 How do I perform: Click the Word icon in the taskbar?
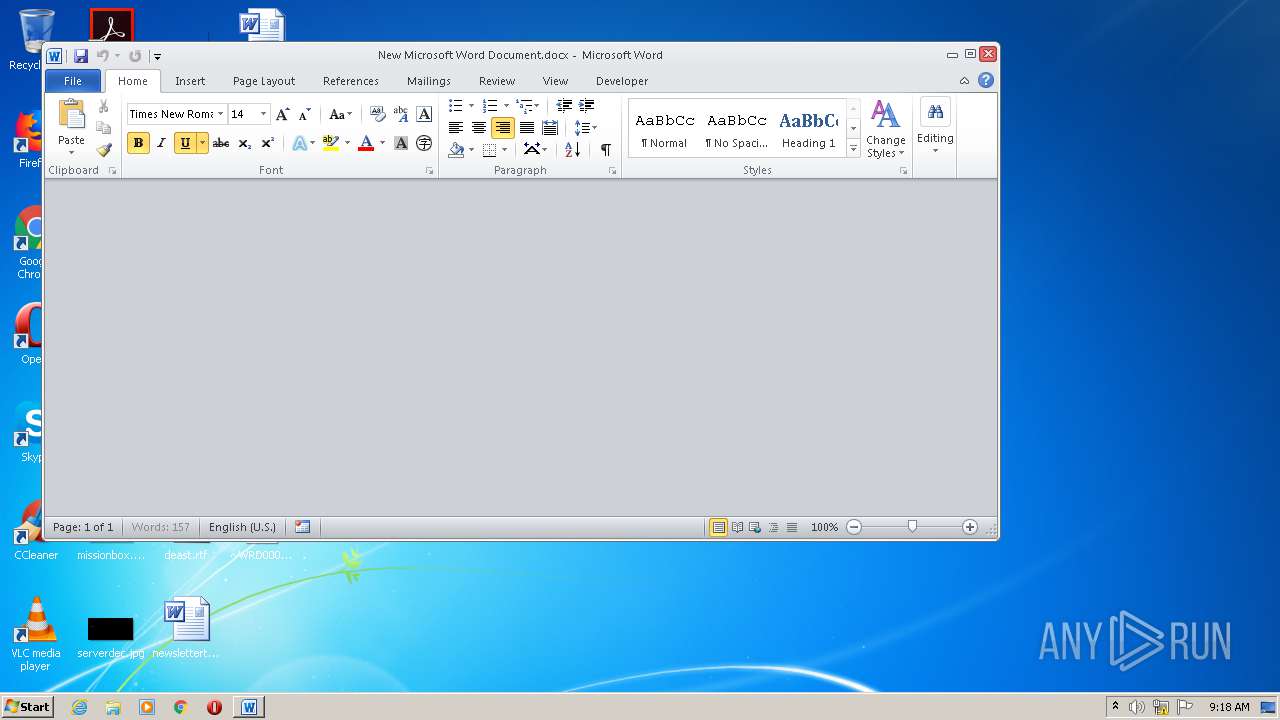(x=249, y=707)
